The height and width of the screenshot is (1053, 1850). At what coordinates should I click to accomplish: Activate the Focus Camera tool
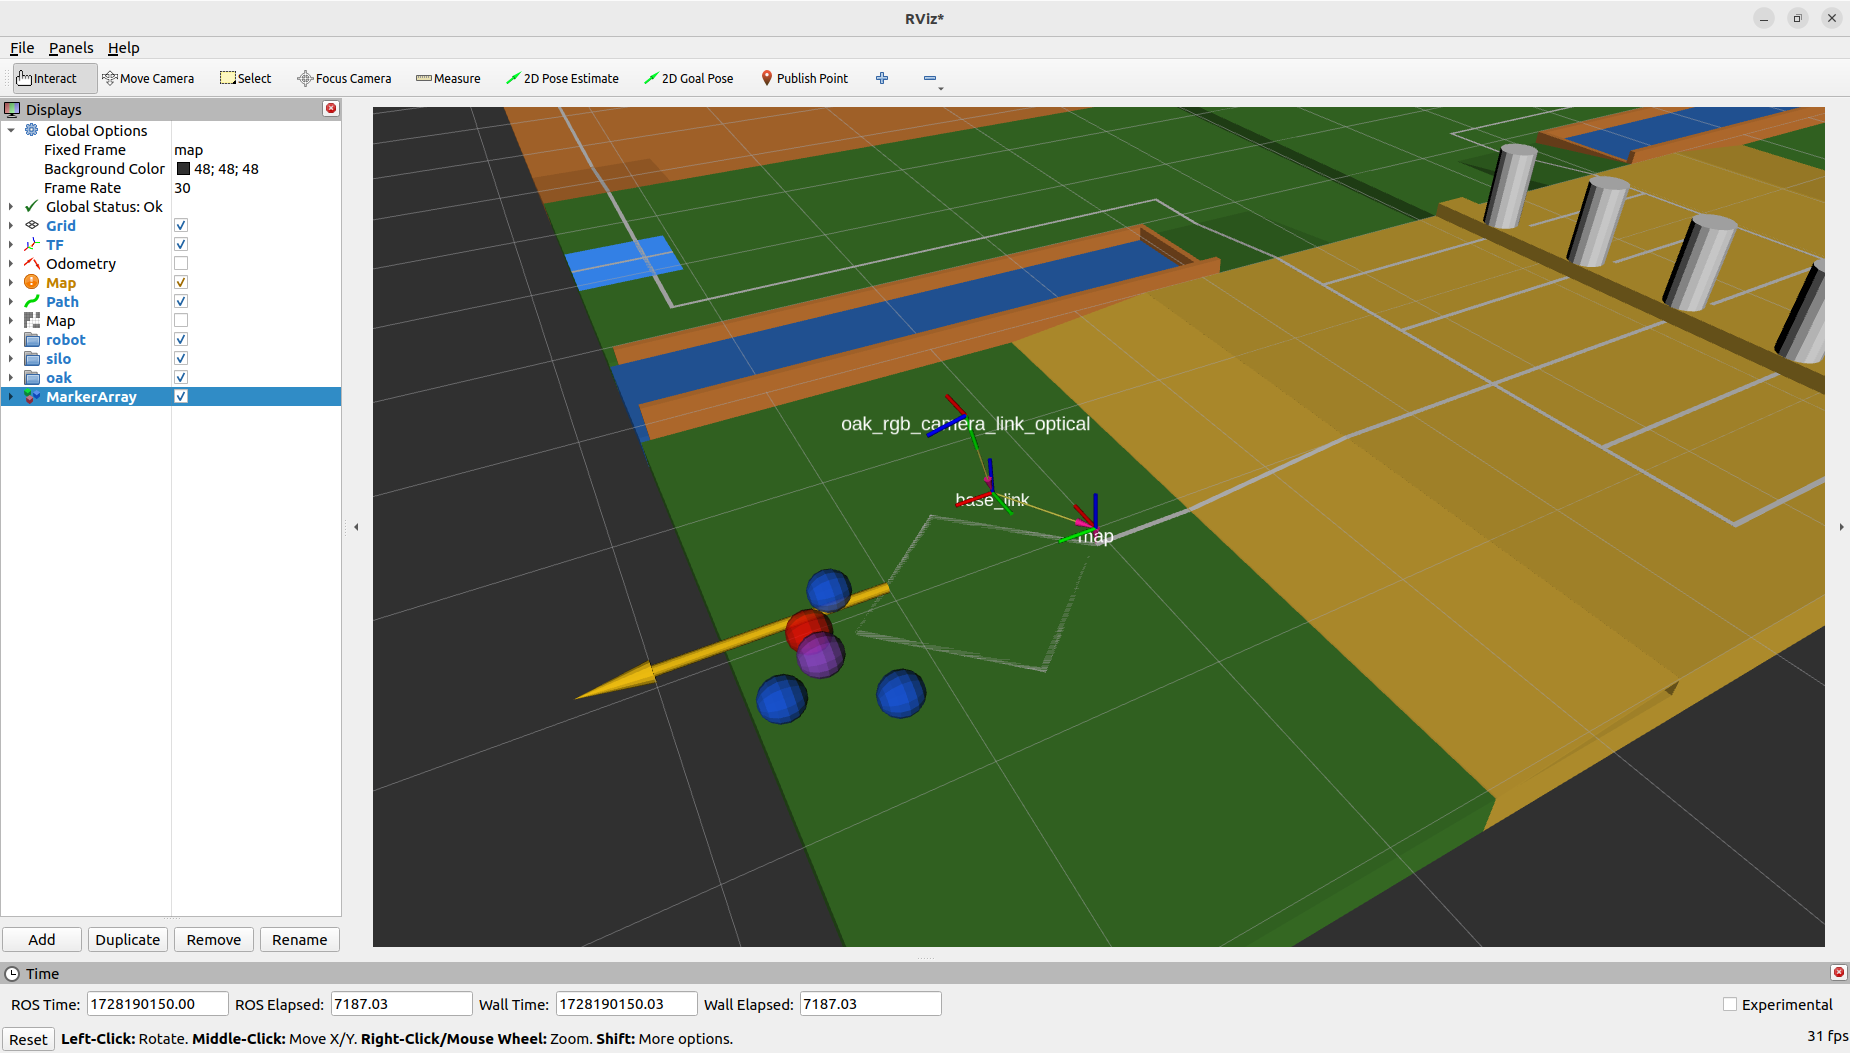344,78
